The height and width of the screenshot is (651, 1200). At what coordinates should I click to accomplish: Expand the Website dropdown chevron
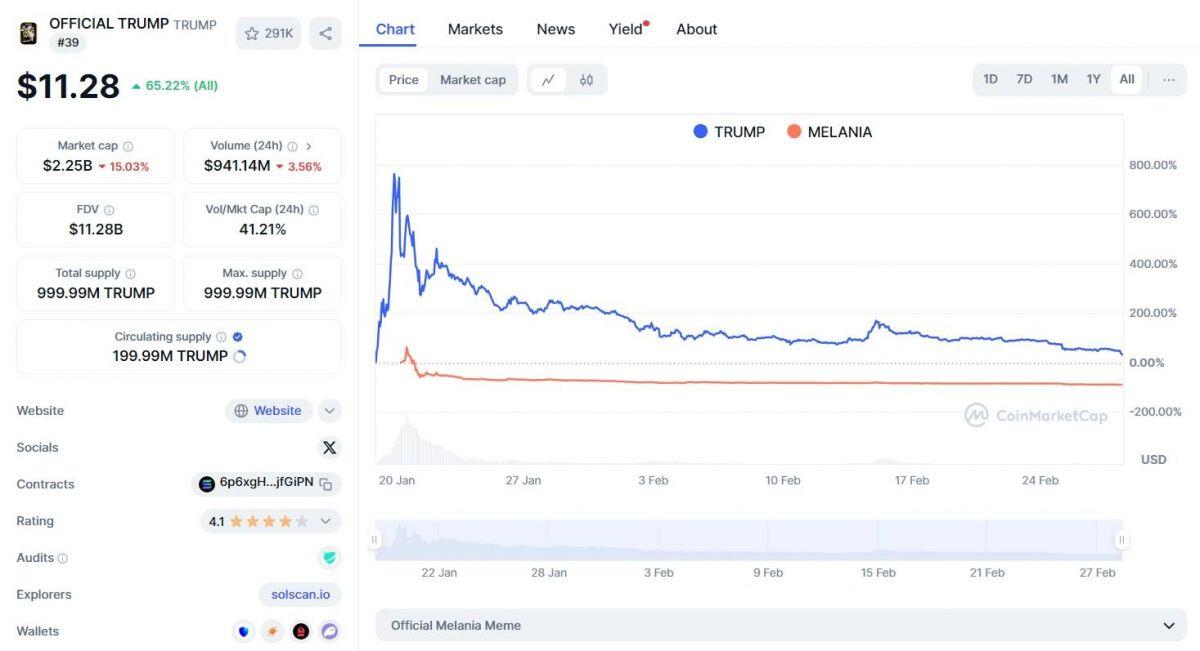329,410
